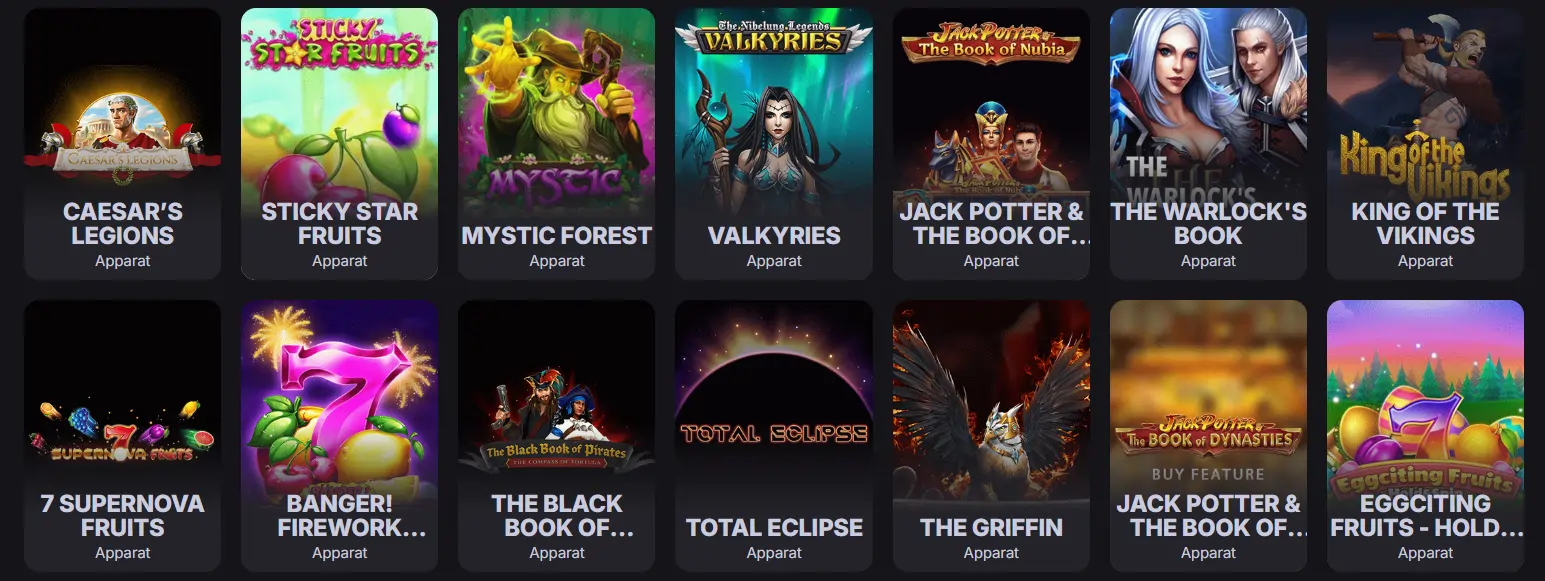Screen dimensions: 1545x581
Task: Select The Black Book of Pirates tile
Action: (556, 436)
